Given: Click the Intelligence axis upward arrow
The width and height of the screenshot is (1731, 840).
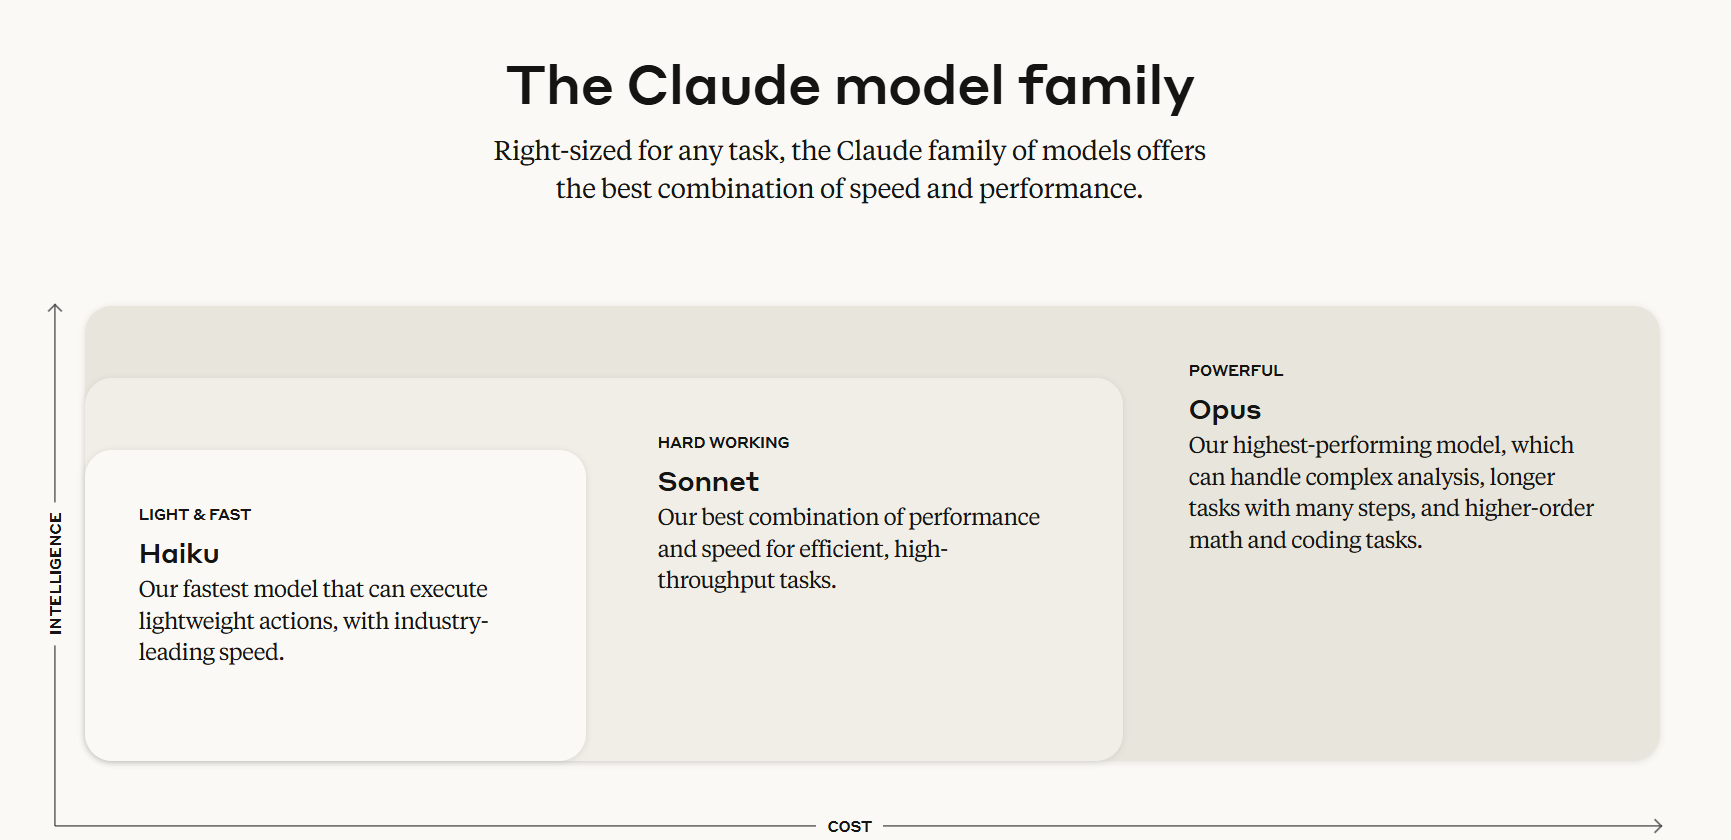Looking at the screenshot, I should [x=55, y=309].
